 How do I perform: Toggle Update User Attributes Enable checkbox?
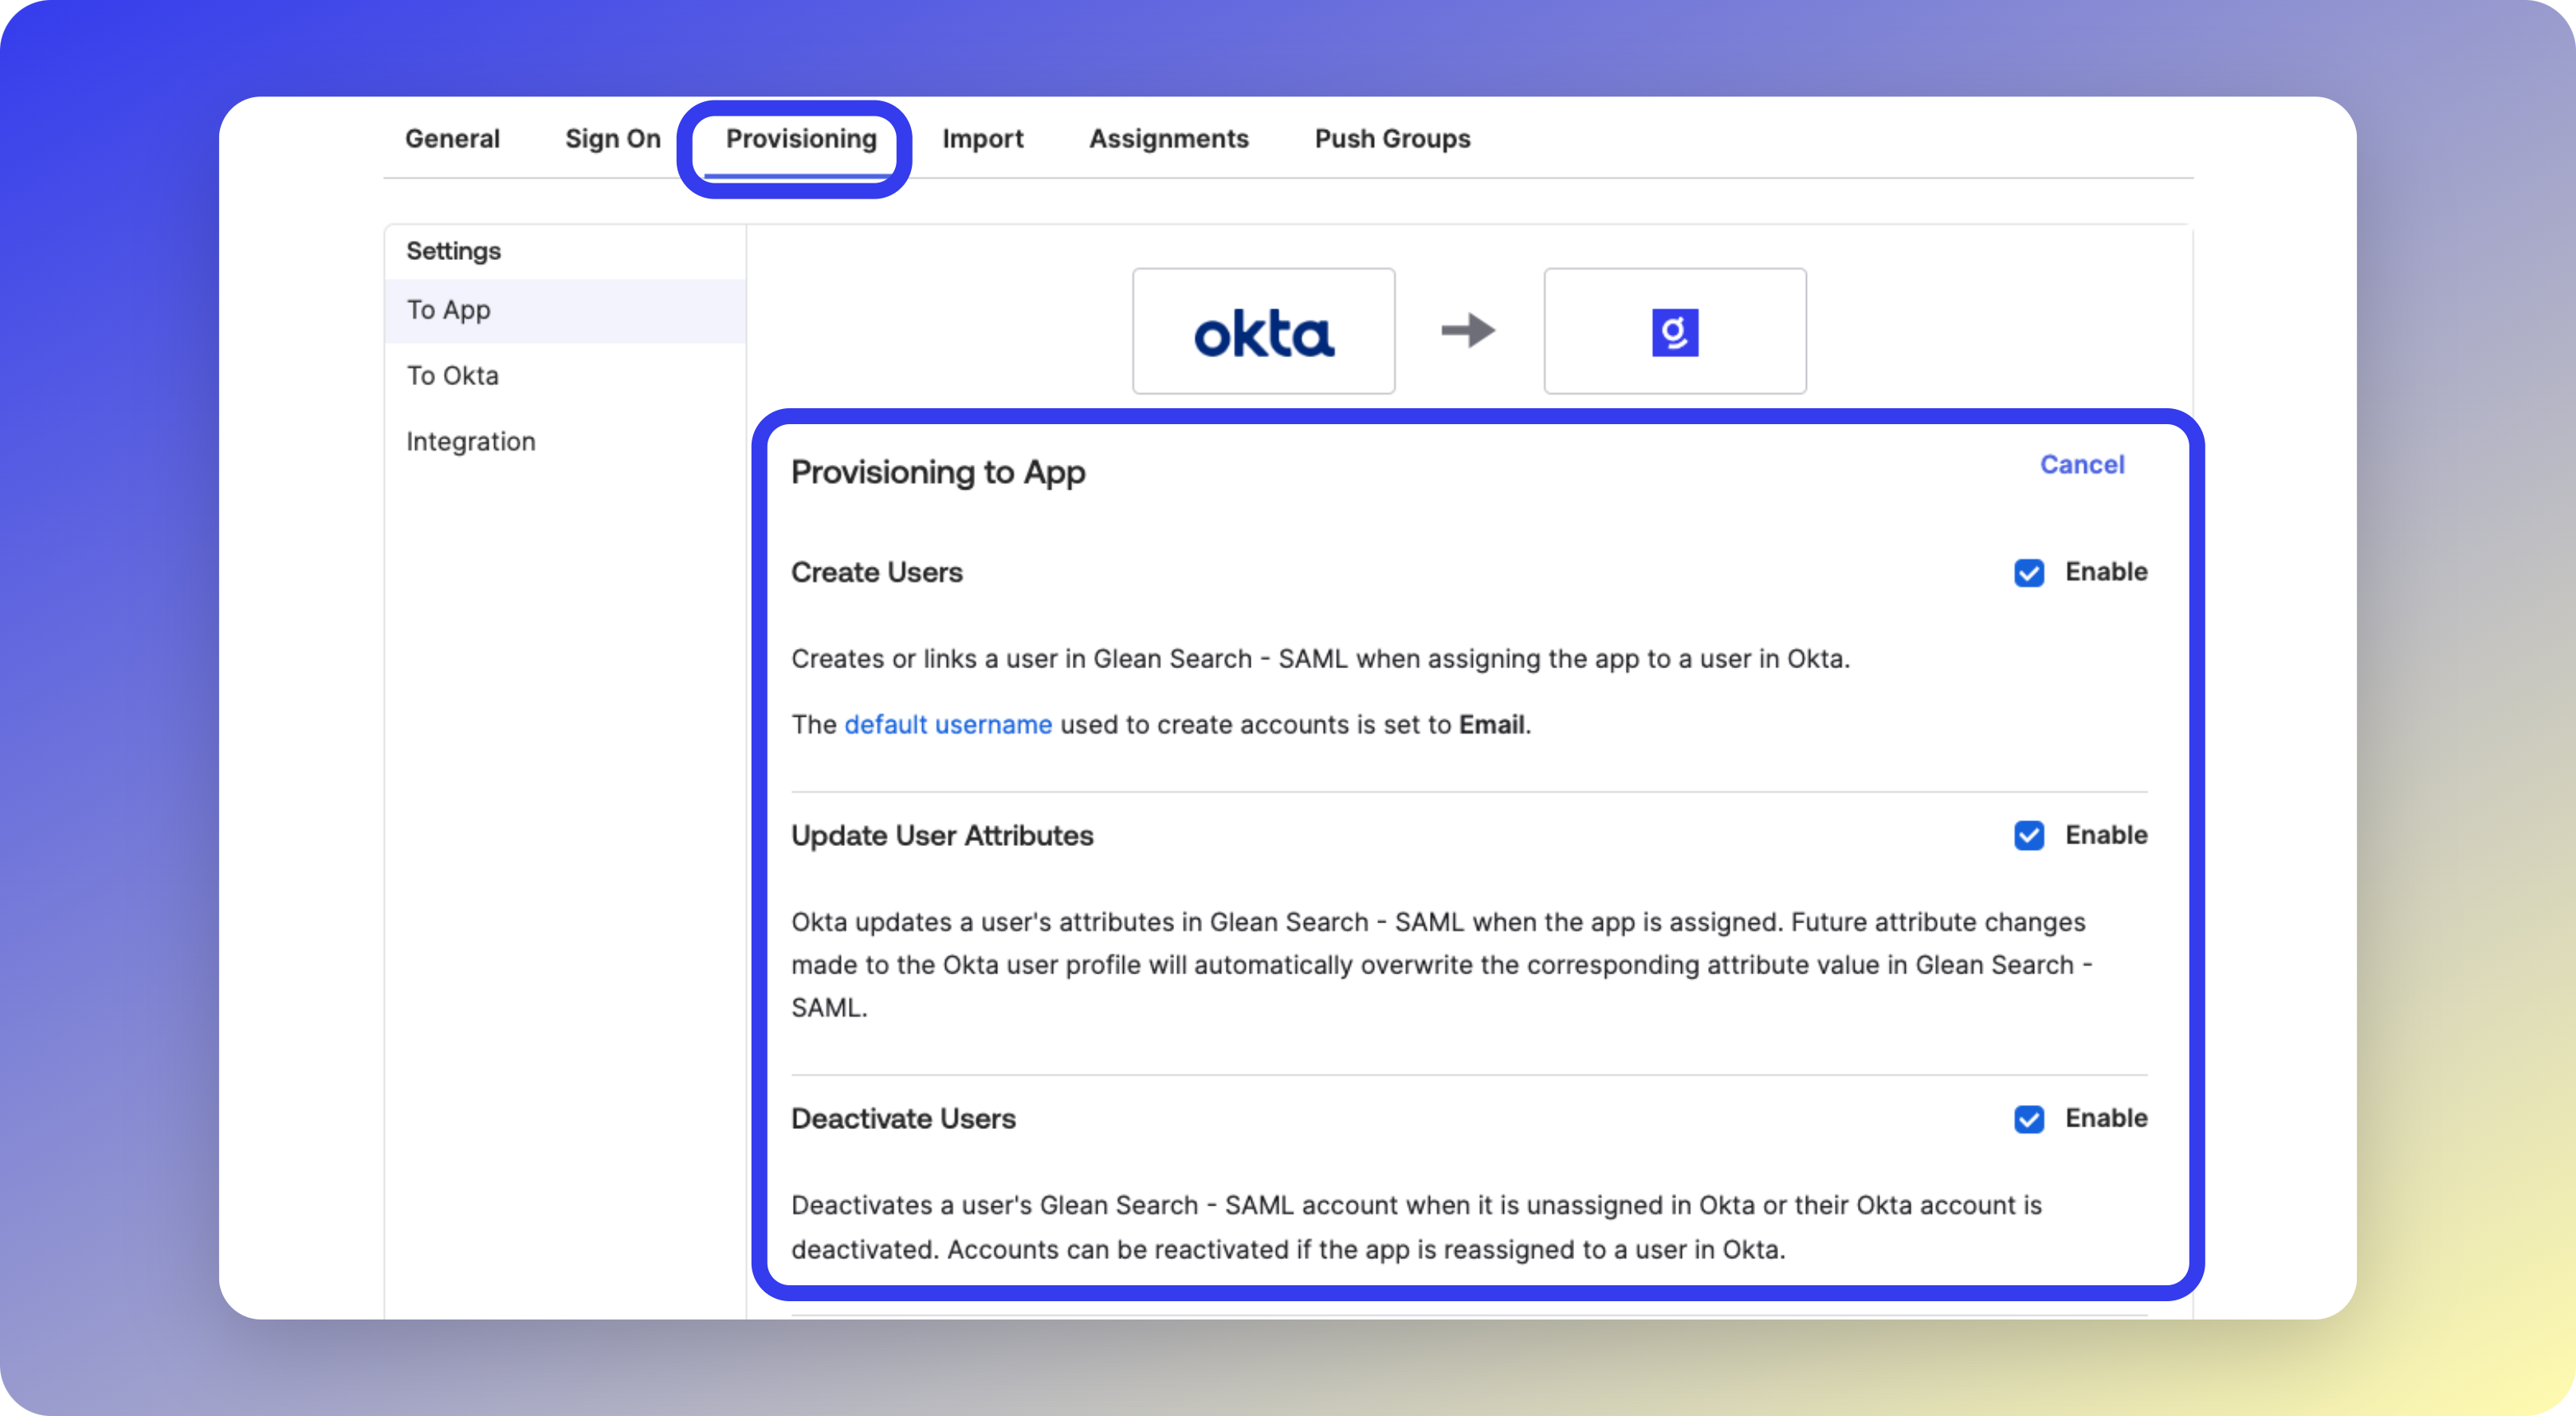point(2028,836)
